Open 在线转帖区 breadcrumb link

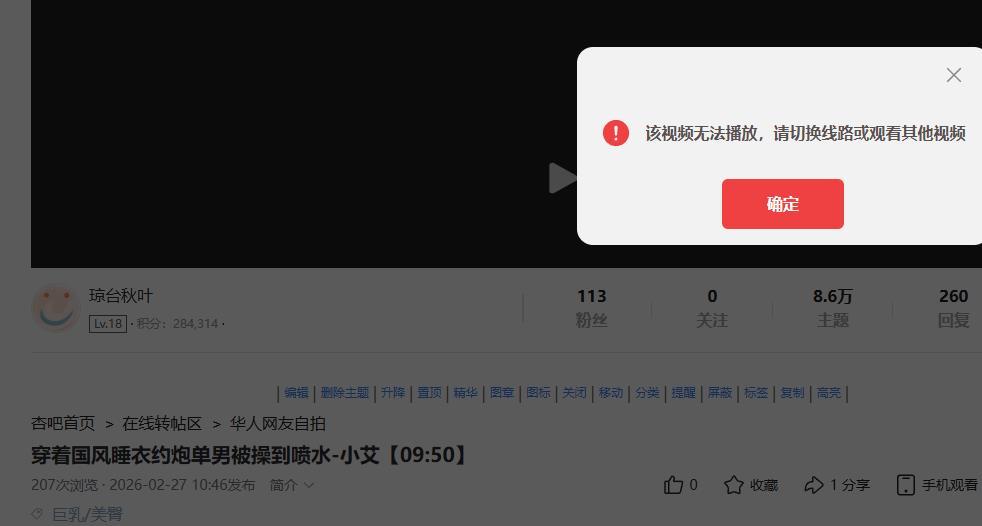click(x=162, y=424)
